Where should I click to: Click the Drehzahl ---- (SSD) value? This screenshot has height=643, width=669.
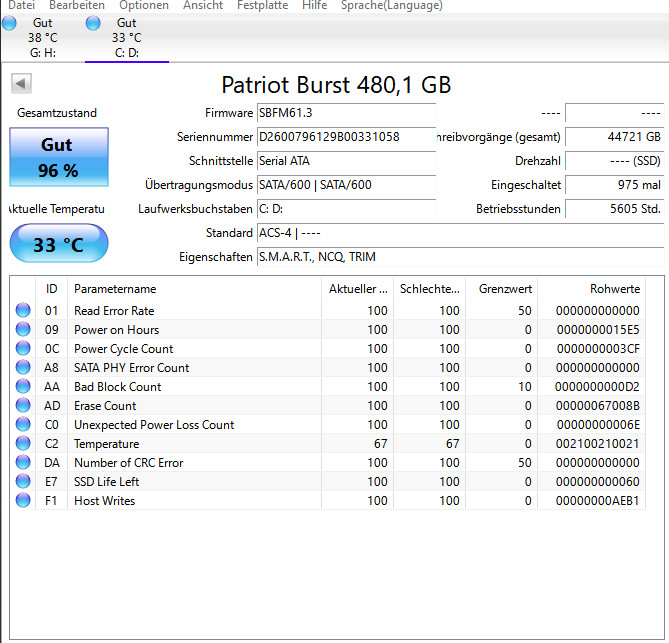click(614, 161)
